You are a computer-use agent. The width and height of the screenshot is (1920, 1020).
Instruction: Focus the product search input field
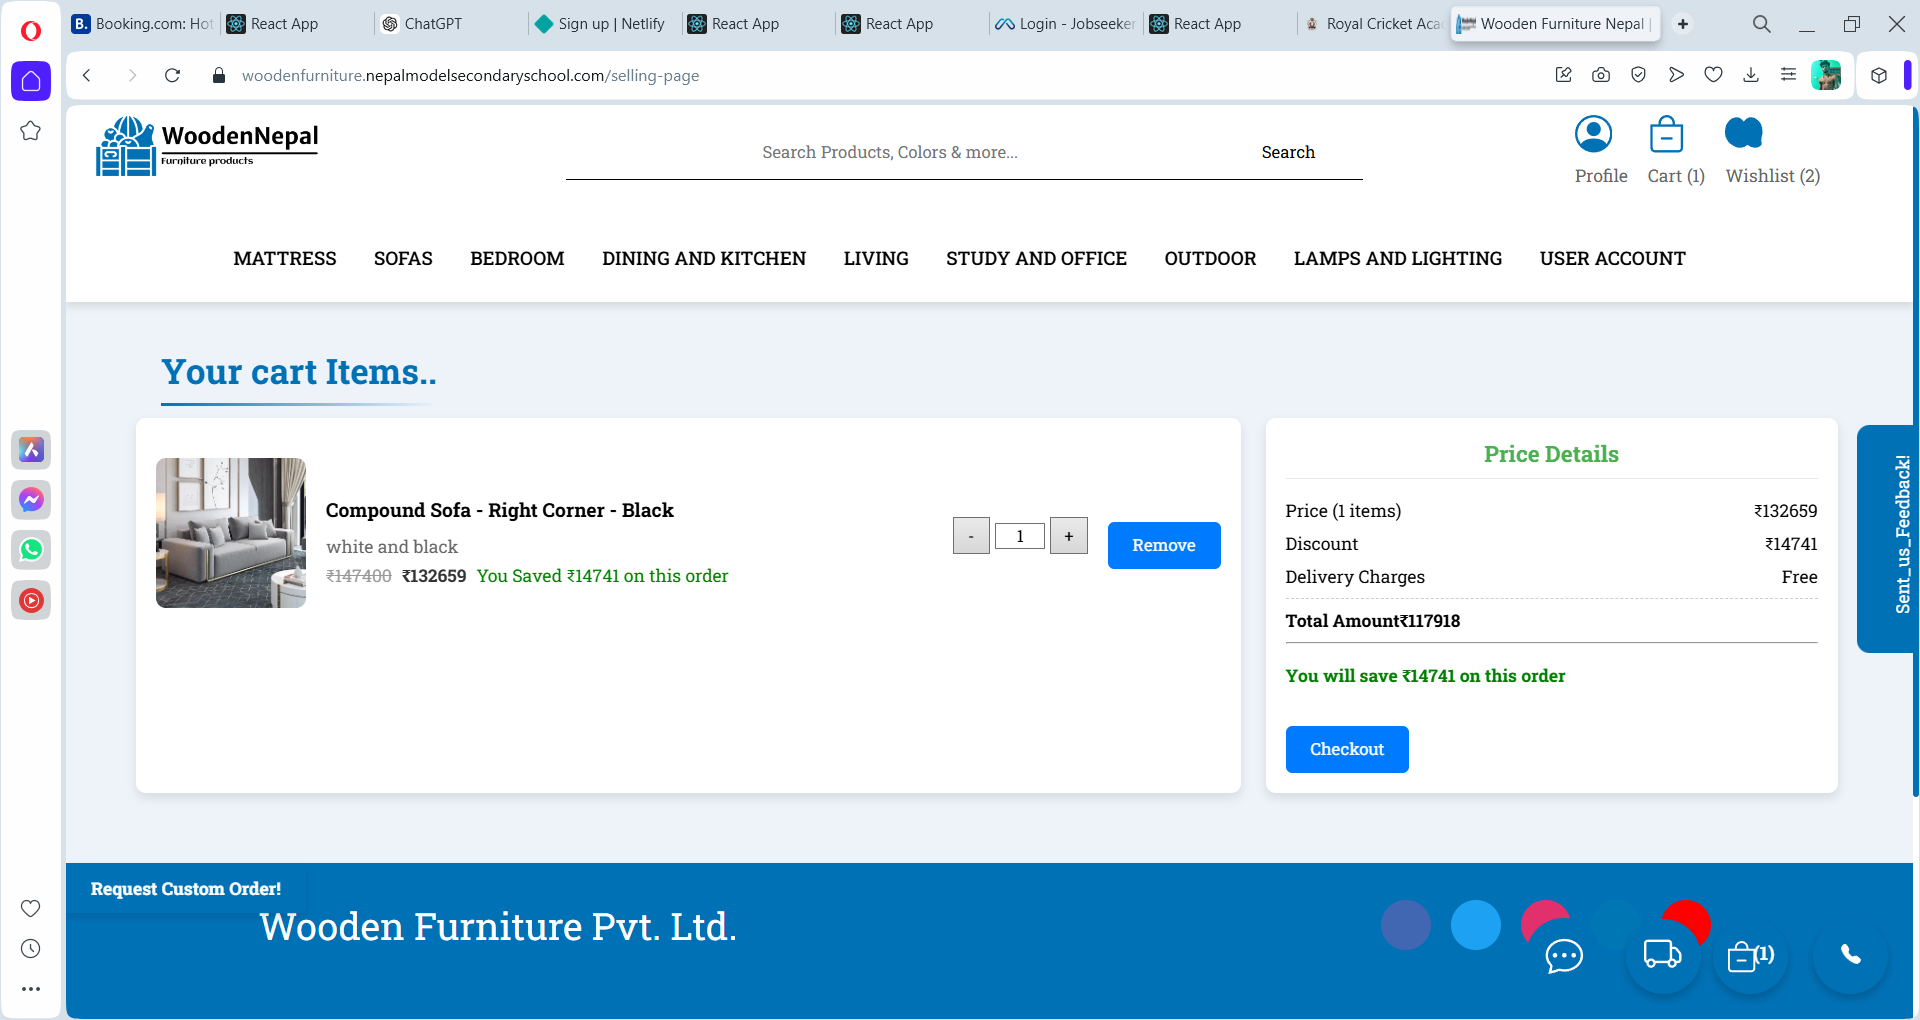890,152
